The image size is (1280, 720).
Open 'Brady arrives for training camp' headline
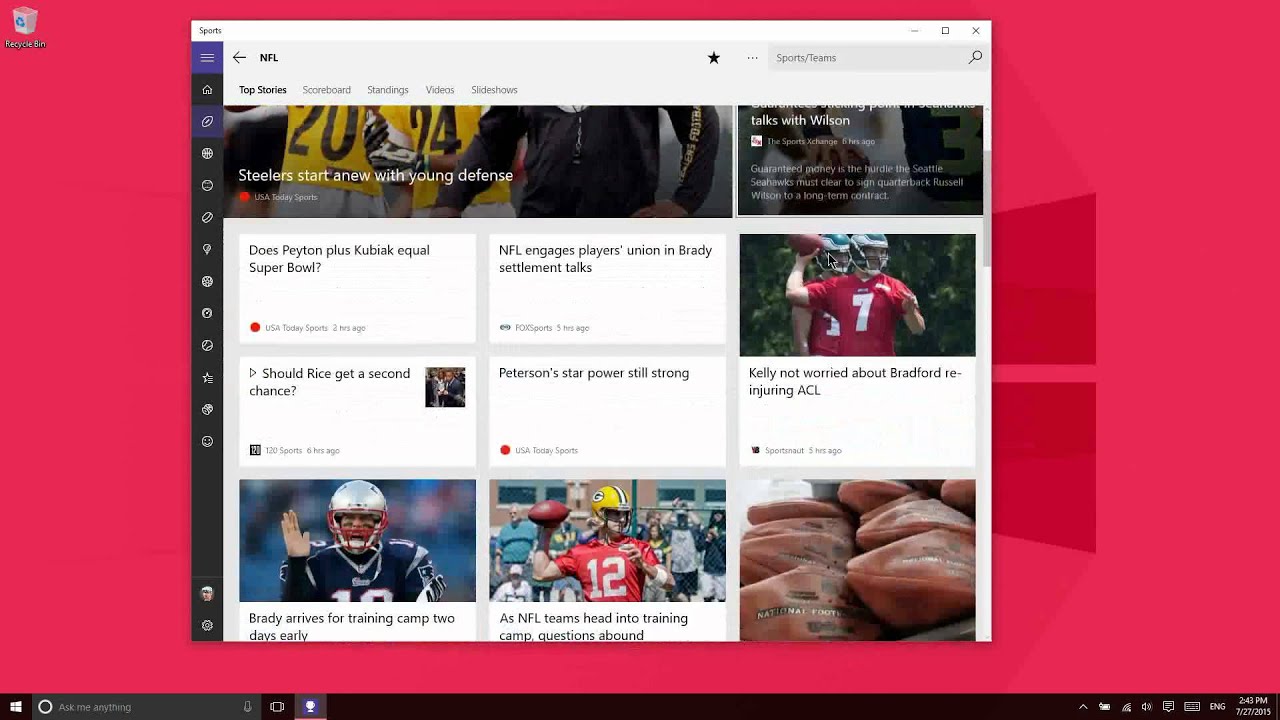coord(352,626)
